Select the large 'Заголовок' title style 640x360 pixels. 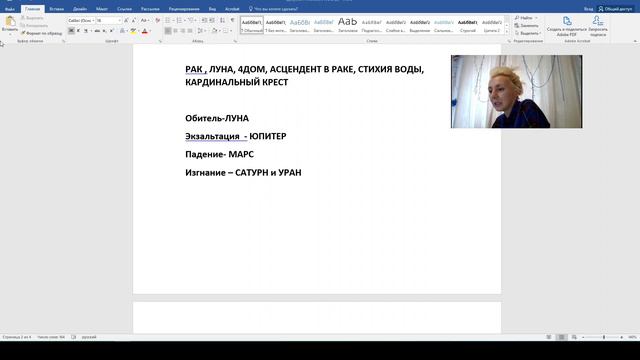[347, 25]
